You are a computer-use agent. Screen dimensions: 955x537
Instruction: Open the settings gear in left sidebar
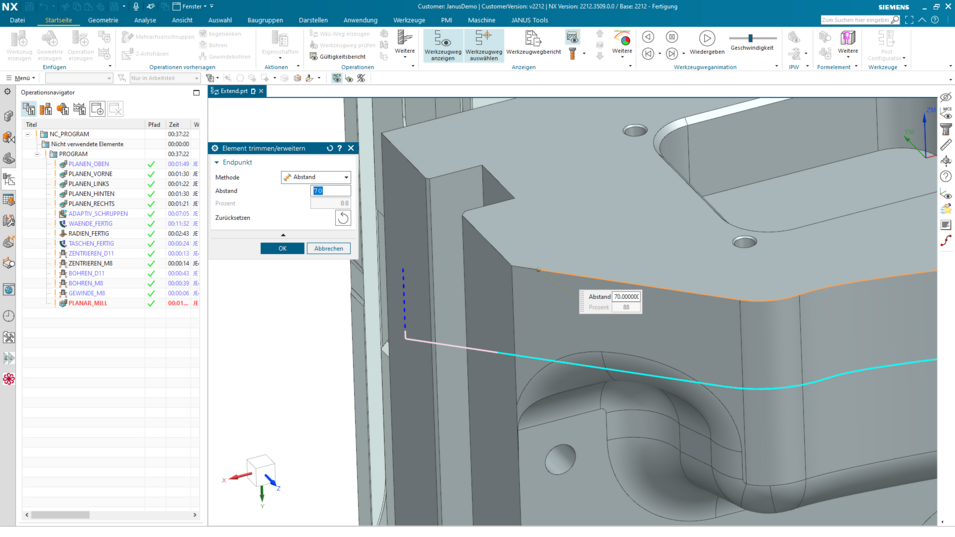(7, 92)
